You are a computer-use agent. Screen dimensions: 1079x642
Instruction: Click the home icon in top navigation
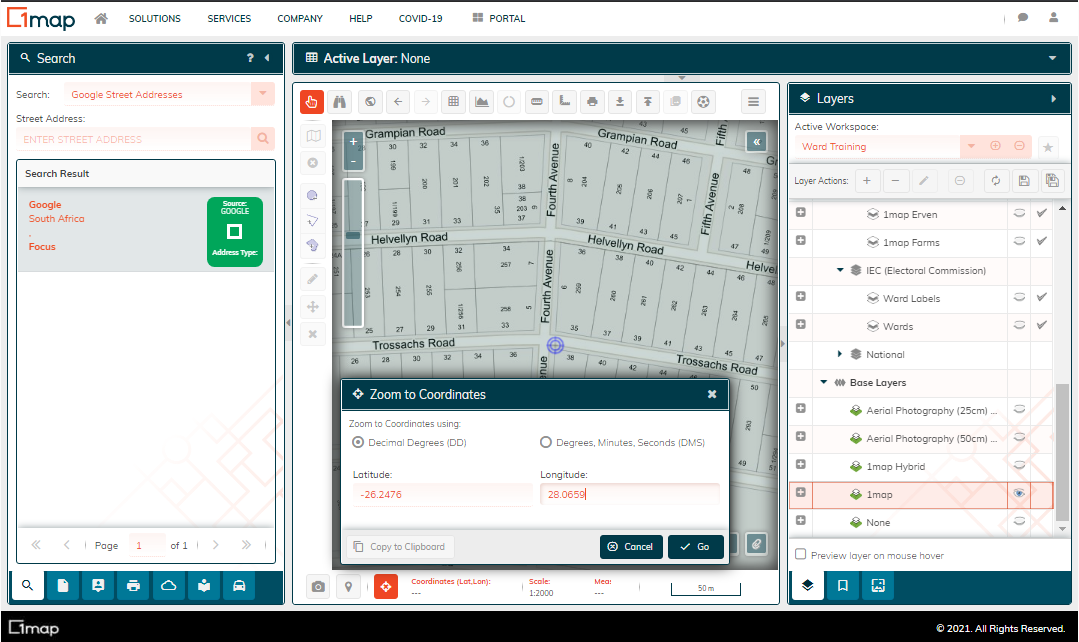(101, 19)
